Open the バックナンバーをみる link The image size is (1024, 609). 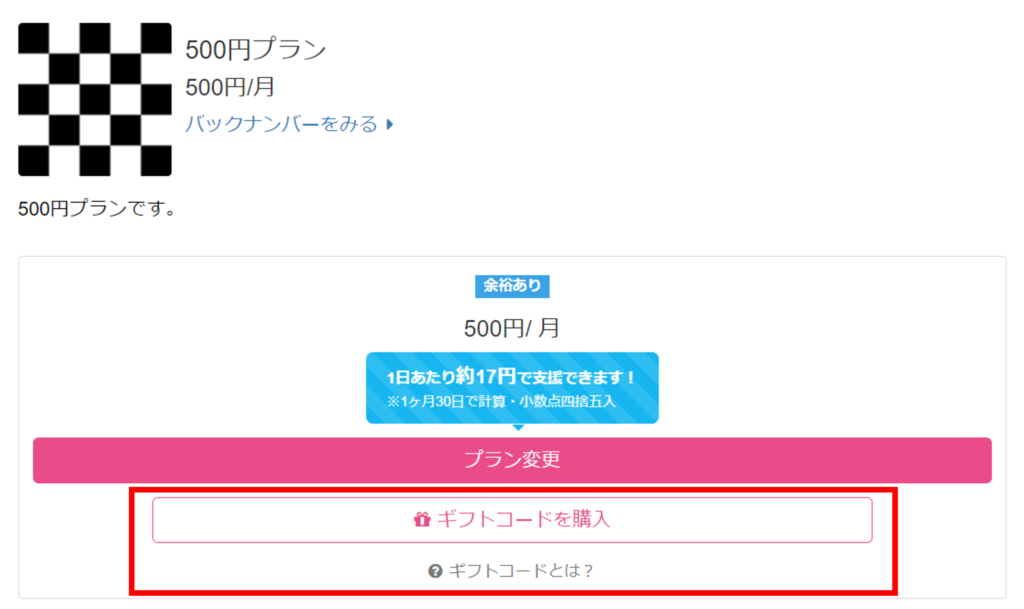pyautogui.click(x=281, y=124)
